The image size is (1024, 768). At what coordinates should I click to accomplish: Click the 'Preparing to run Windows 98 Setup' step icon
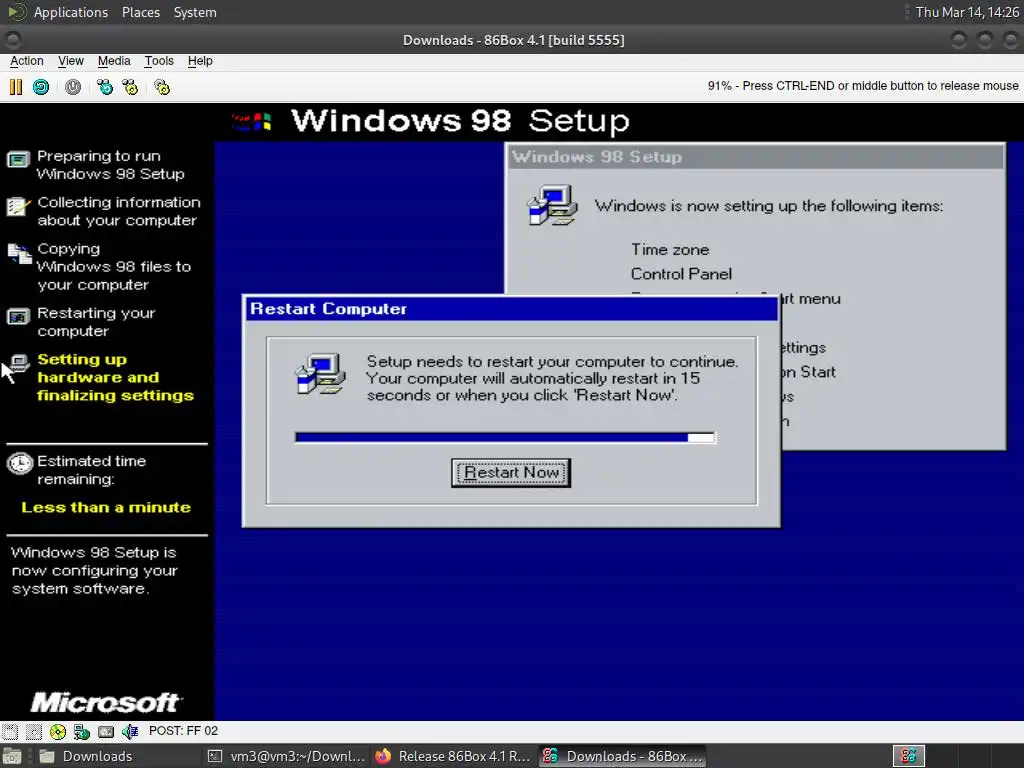[x=18, y=159]
